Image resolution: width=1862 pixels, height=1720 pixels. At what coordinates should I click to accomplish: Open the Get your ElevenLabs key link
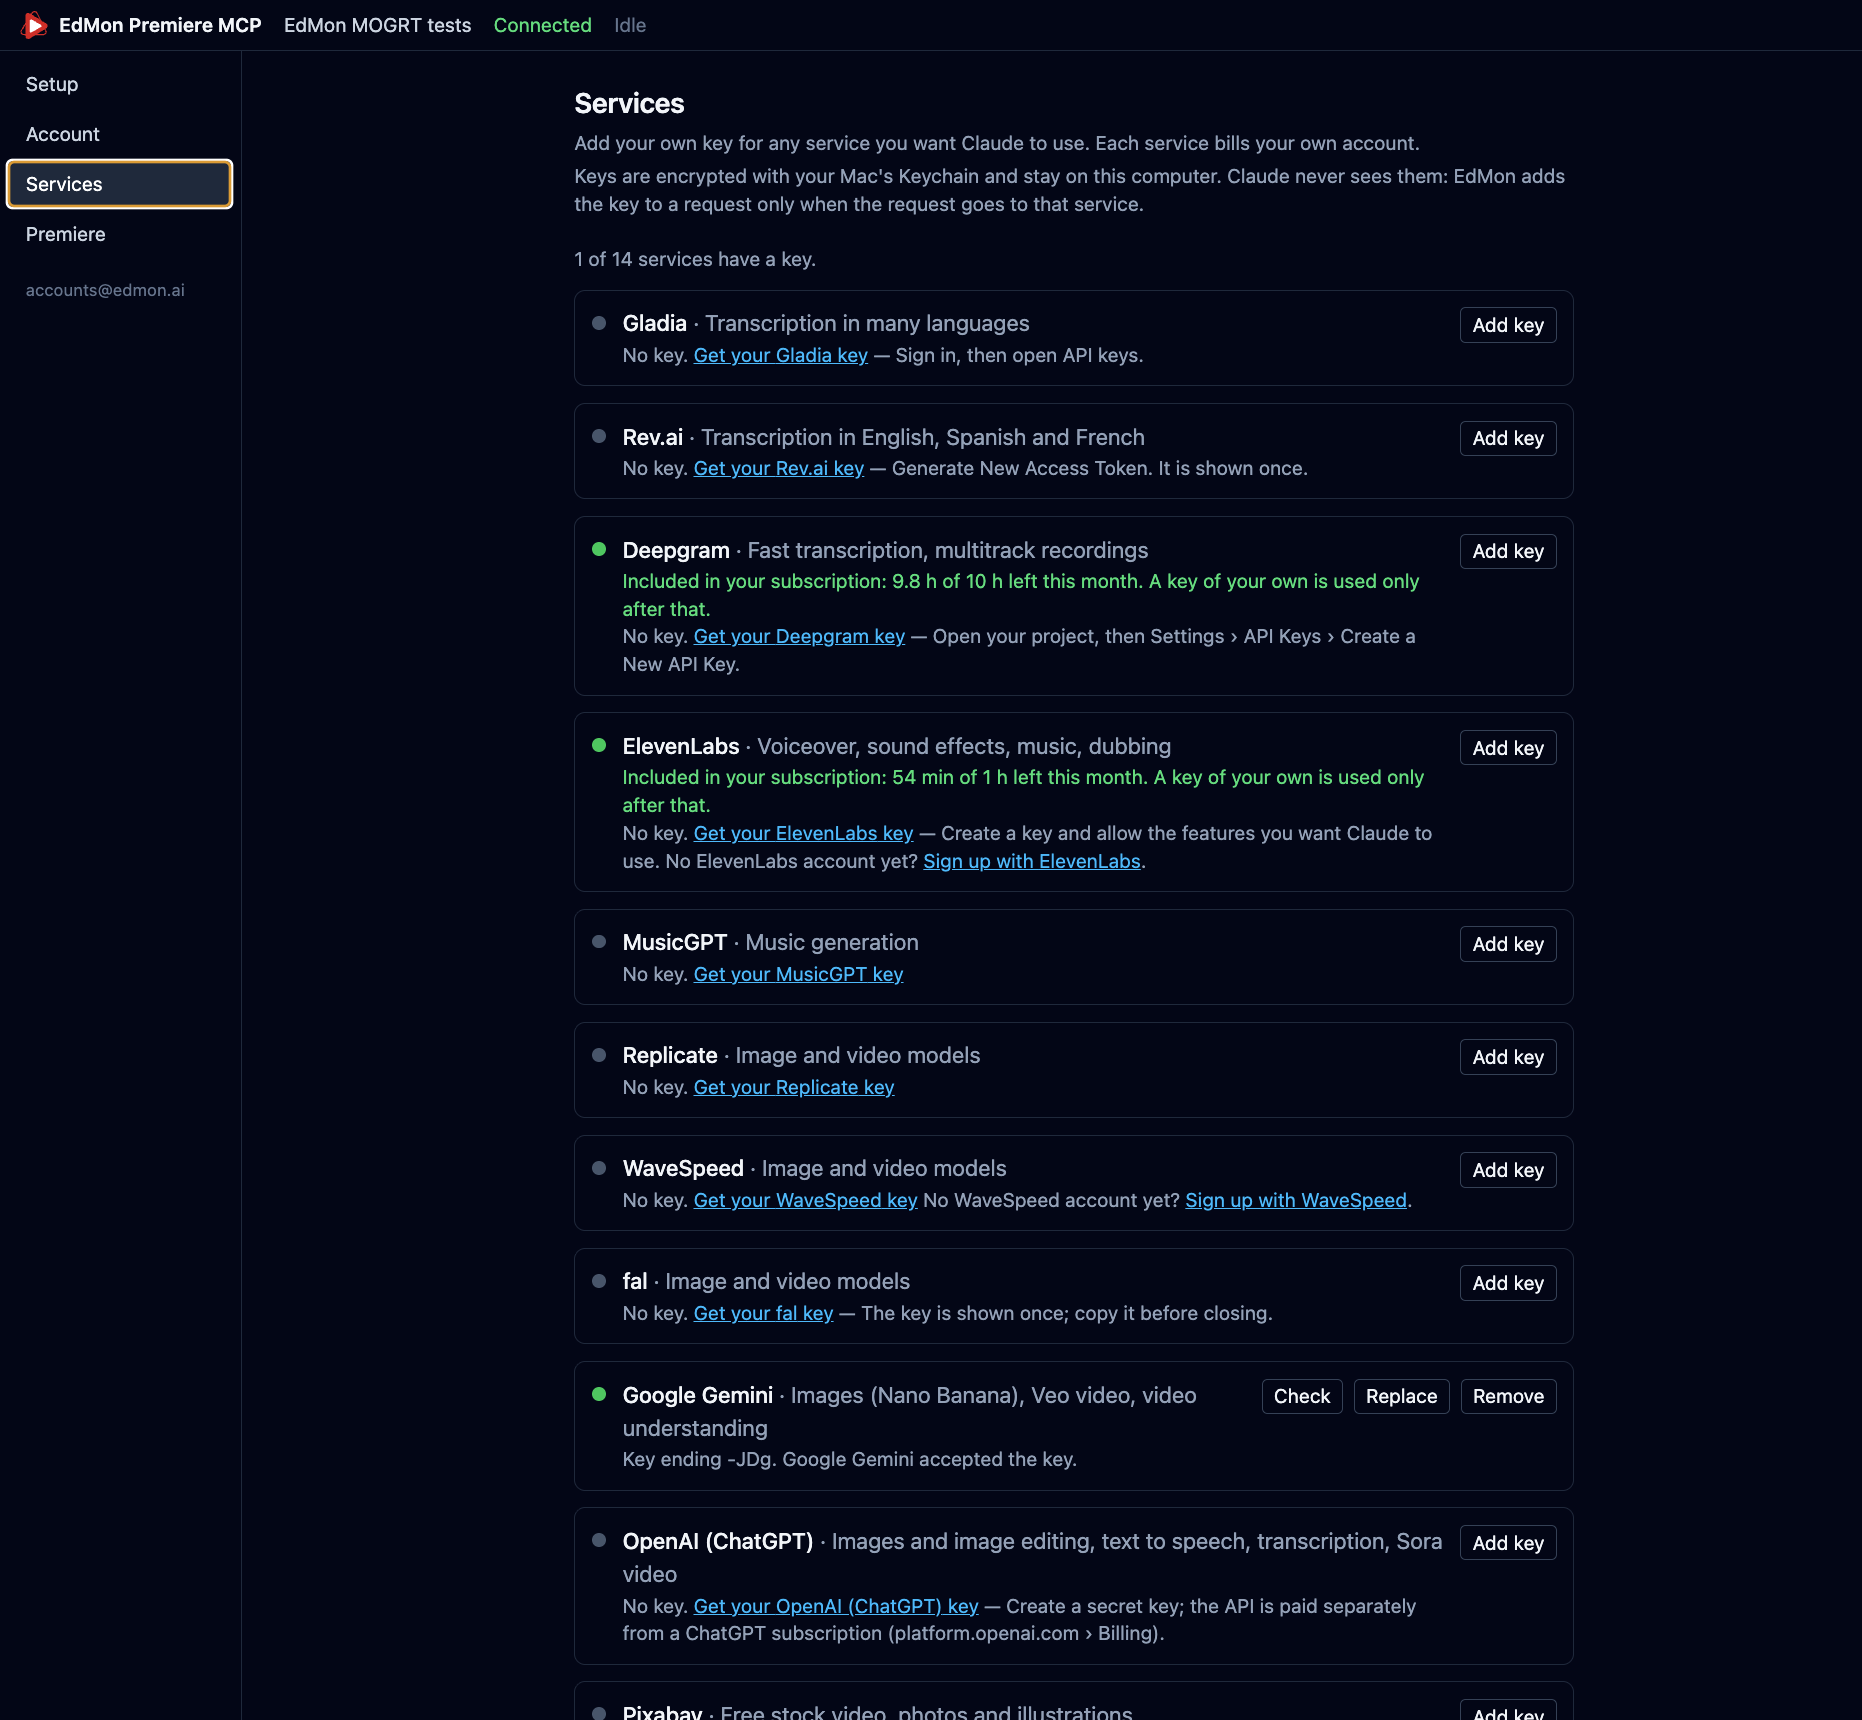pos(803,833)
